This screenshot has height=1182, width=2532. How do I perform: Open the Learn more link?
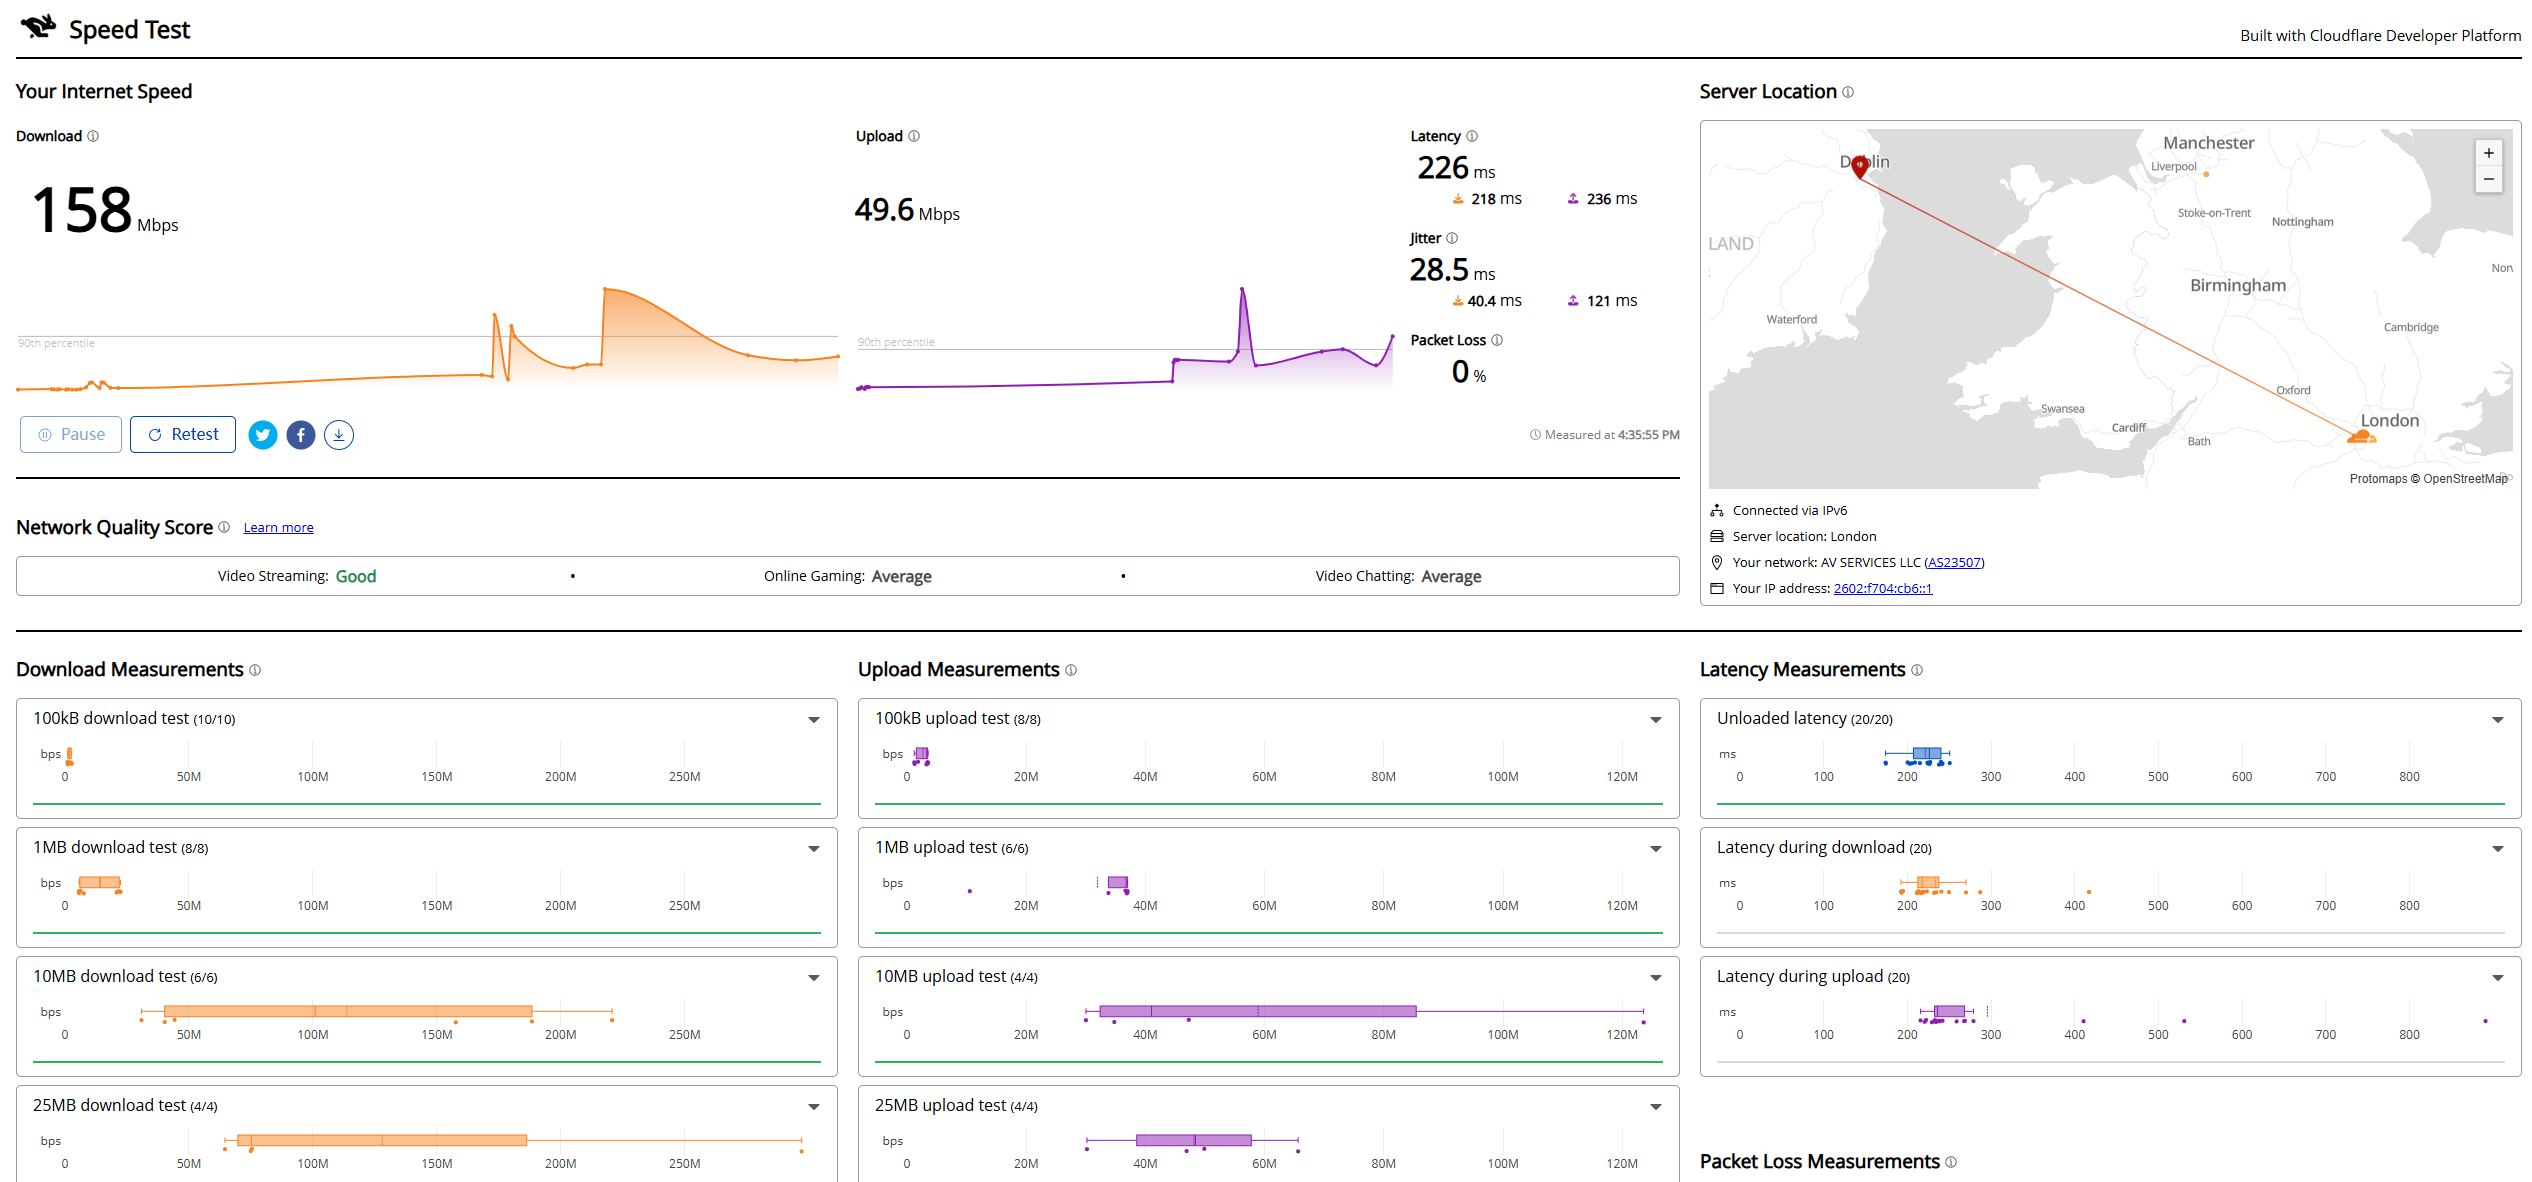278,528
